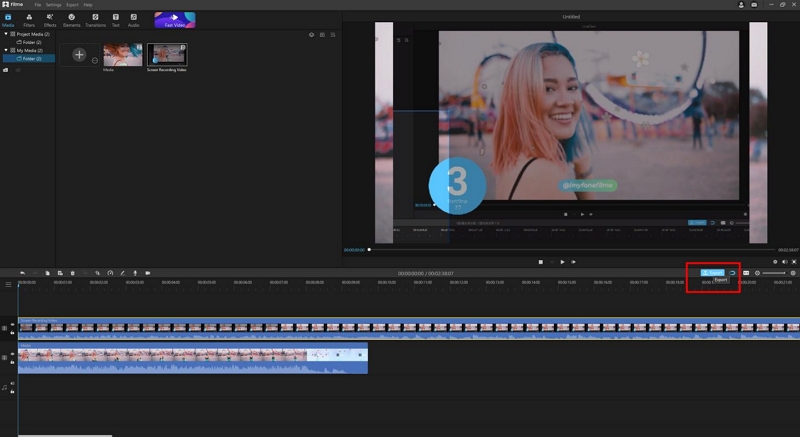The height and width of the screenshot is (437, 800).
Task: Open the Settings menu
Action: point(54,5)
